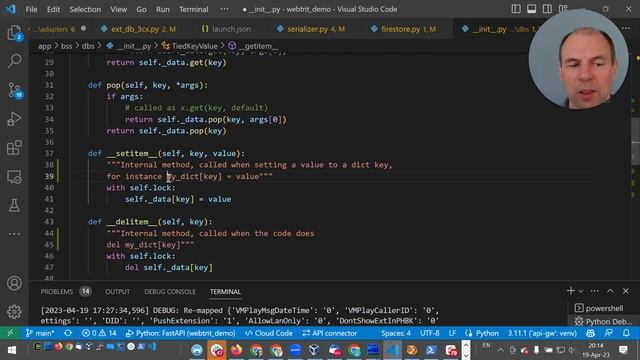Image resolution: width=640 pixels, height=360 pixels.
Task: Open the View menu
Action: pyautogui.click(x=118, y=9)
